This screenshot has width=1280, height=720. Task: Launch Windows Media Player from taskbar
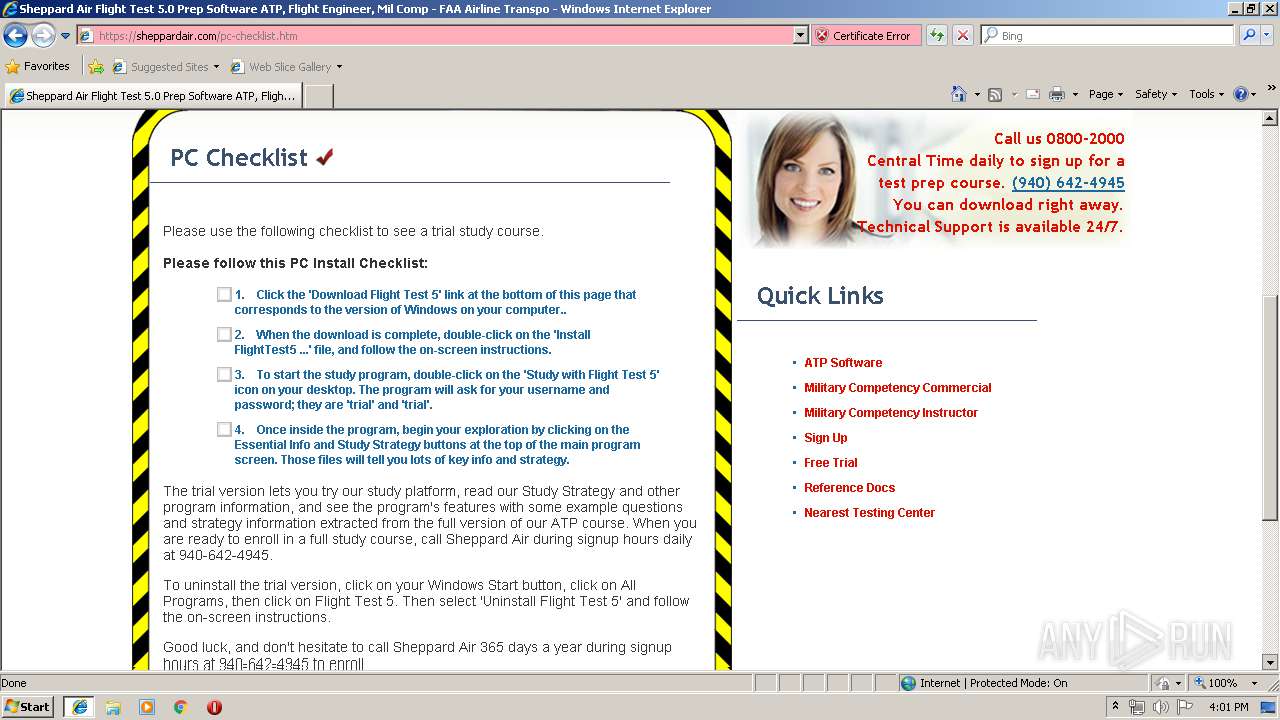(x=147, y=707)
